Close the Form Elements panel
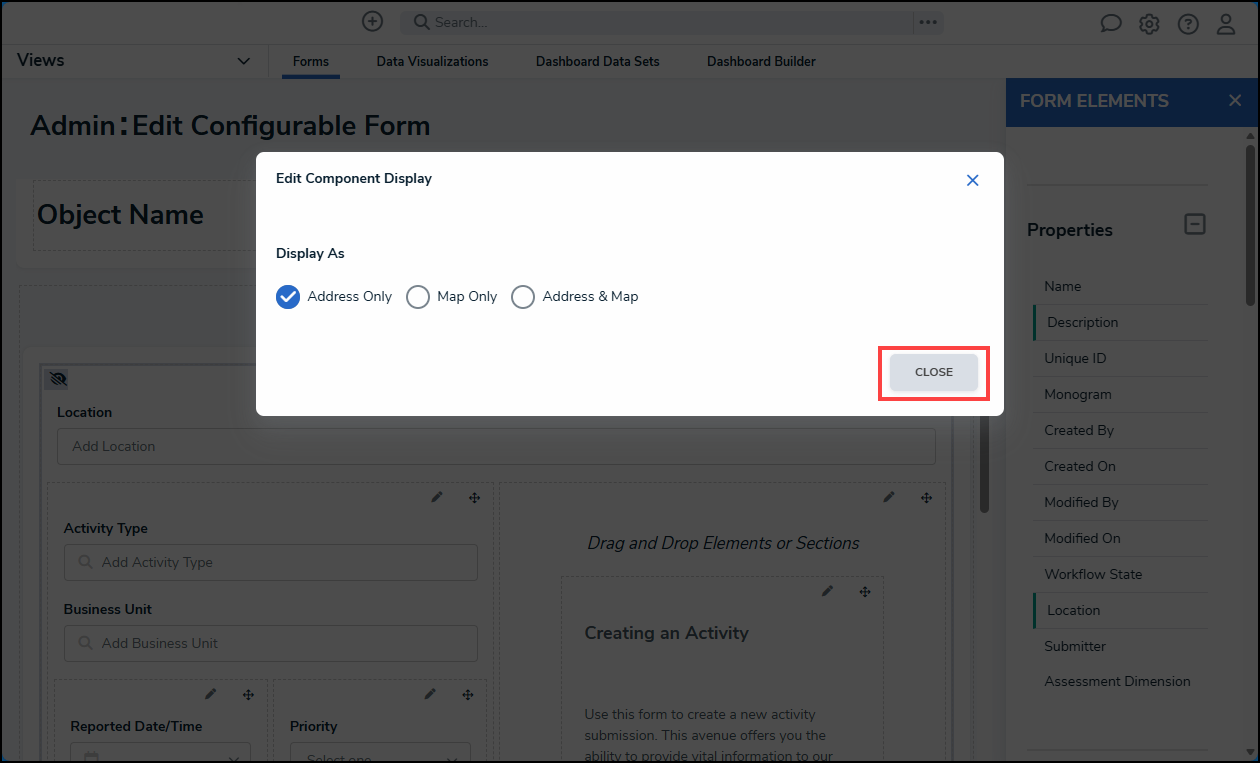This screenshot has height=763, width=1260. 1235,101
